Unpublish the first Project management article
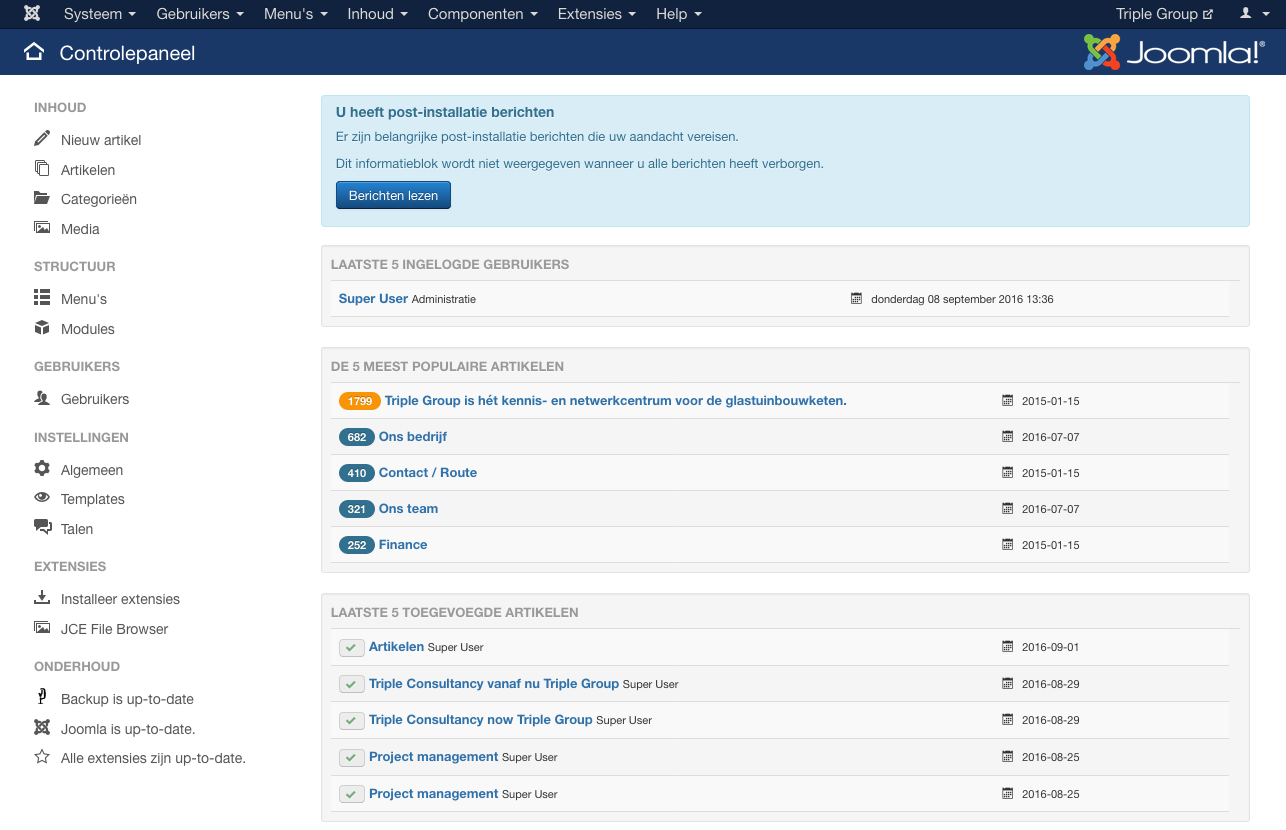The width and height of the screenshot is (1286, 830). (351, 758)
